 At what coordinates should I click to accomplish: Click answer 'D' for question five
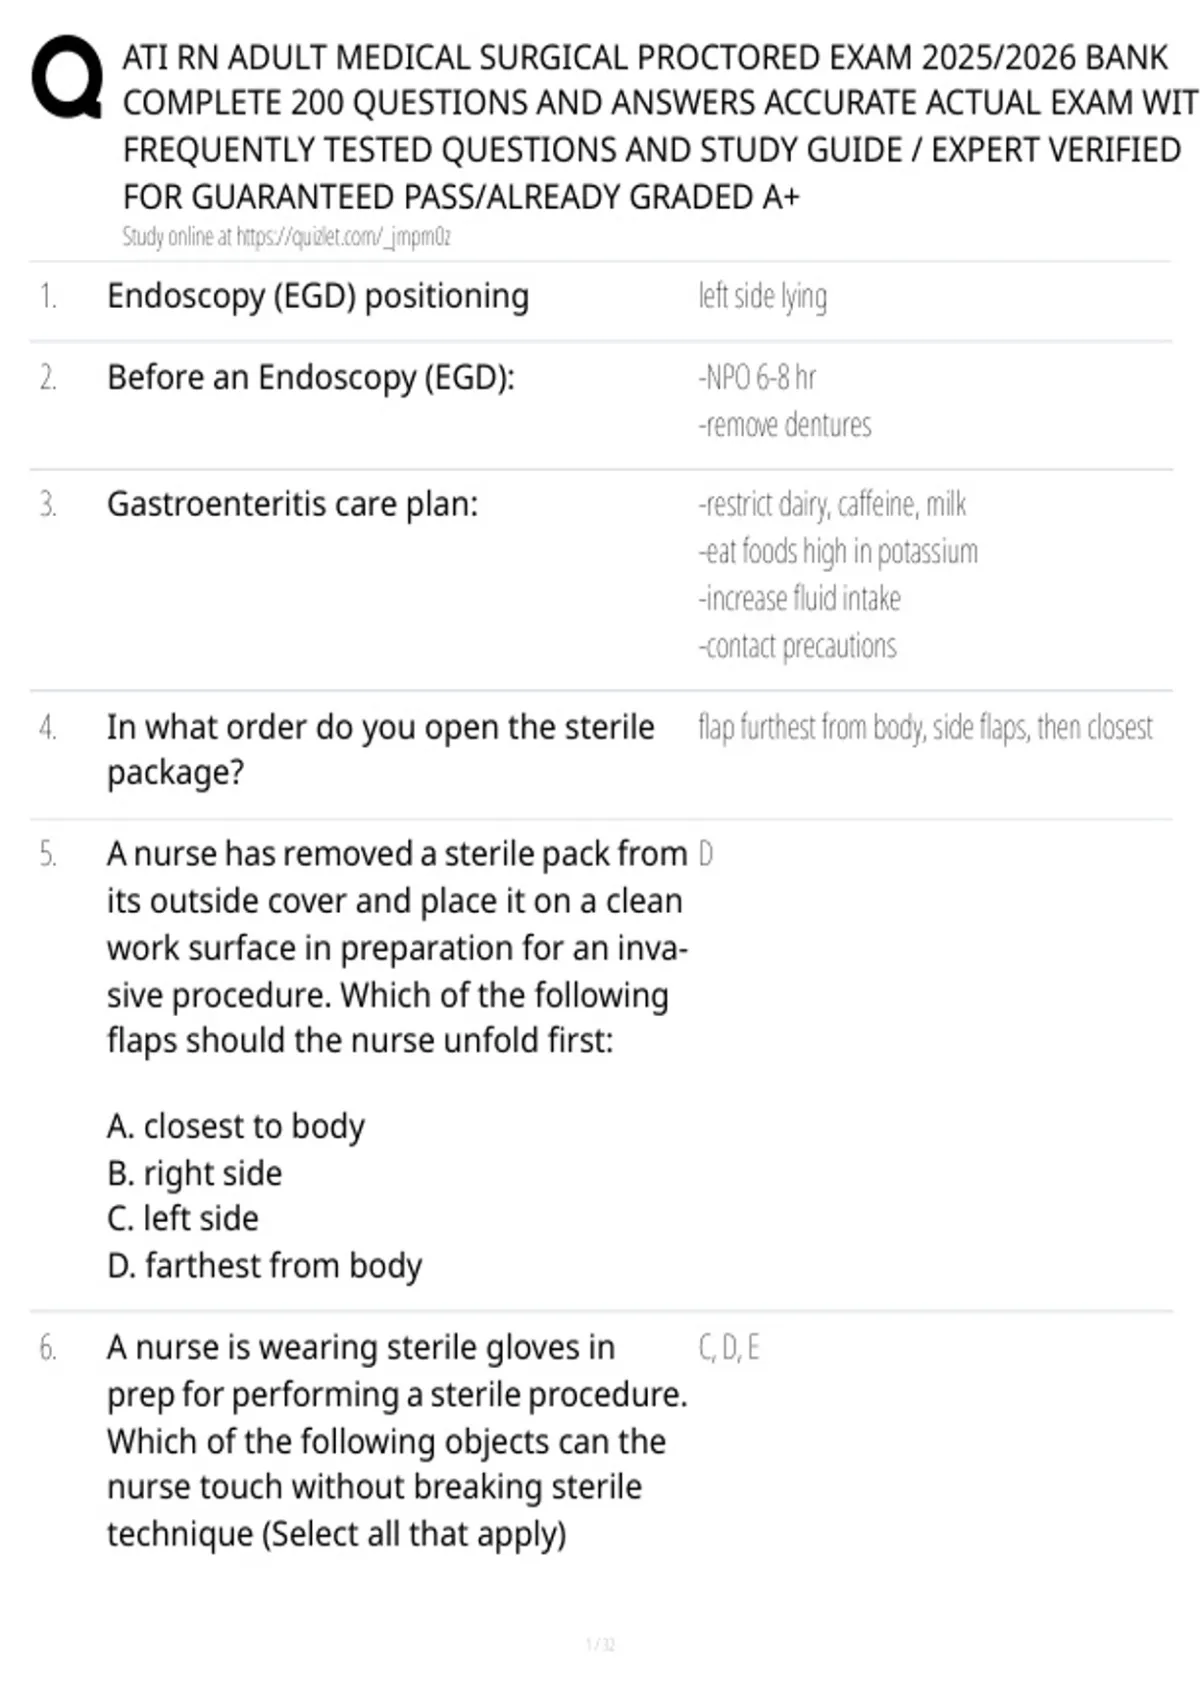point(706,854)
